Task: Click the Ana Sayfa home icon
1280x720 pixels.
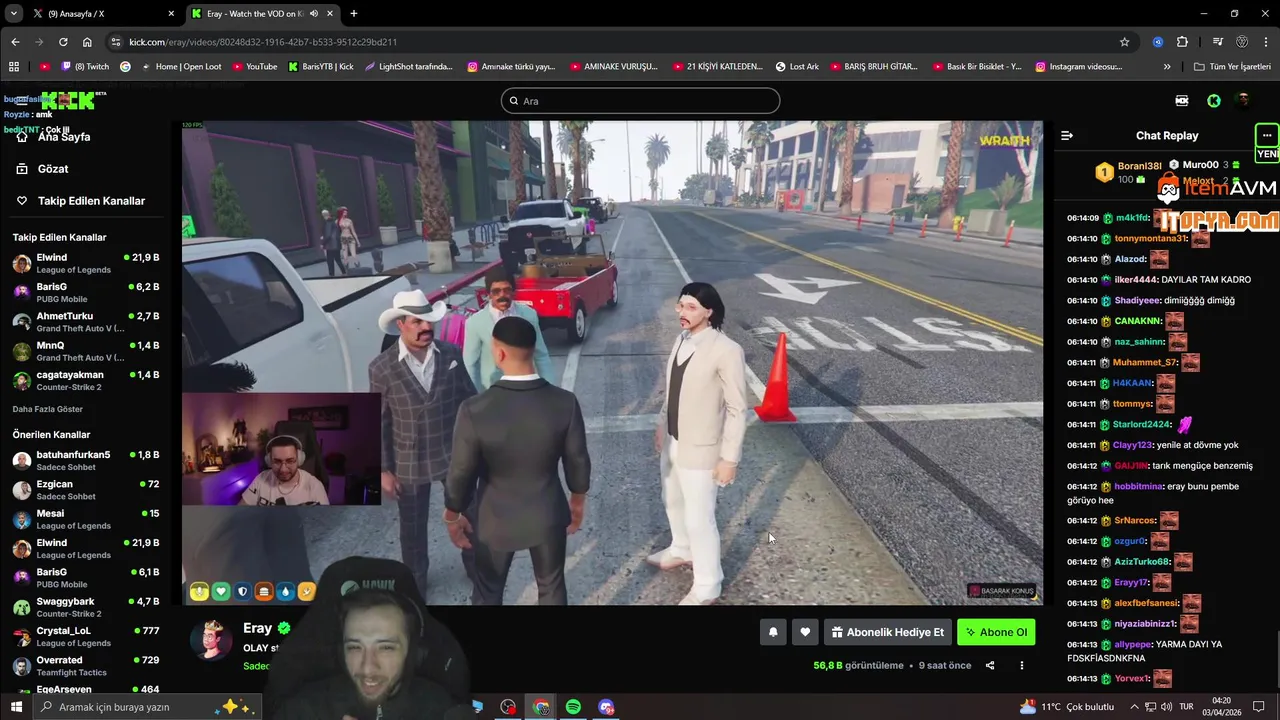Action: (22, 137)
